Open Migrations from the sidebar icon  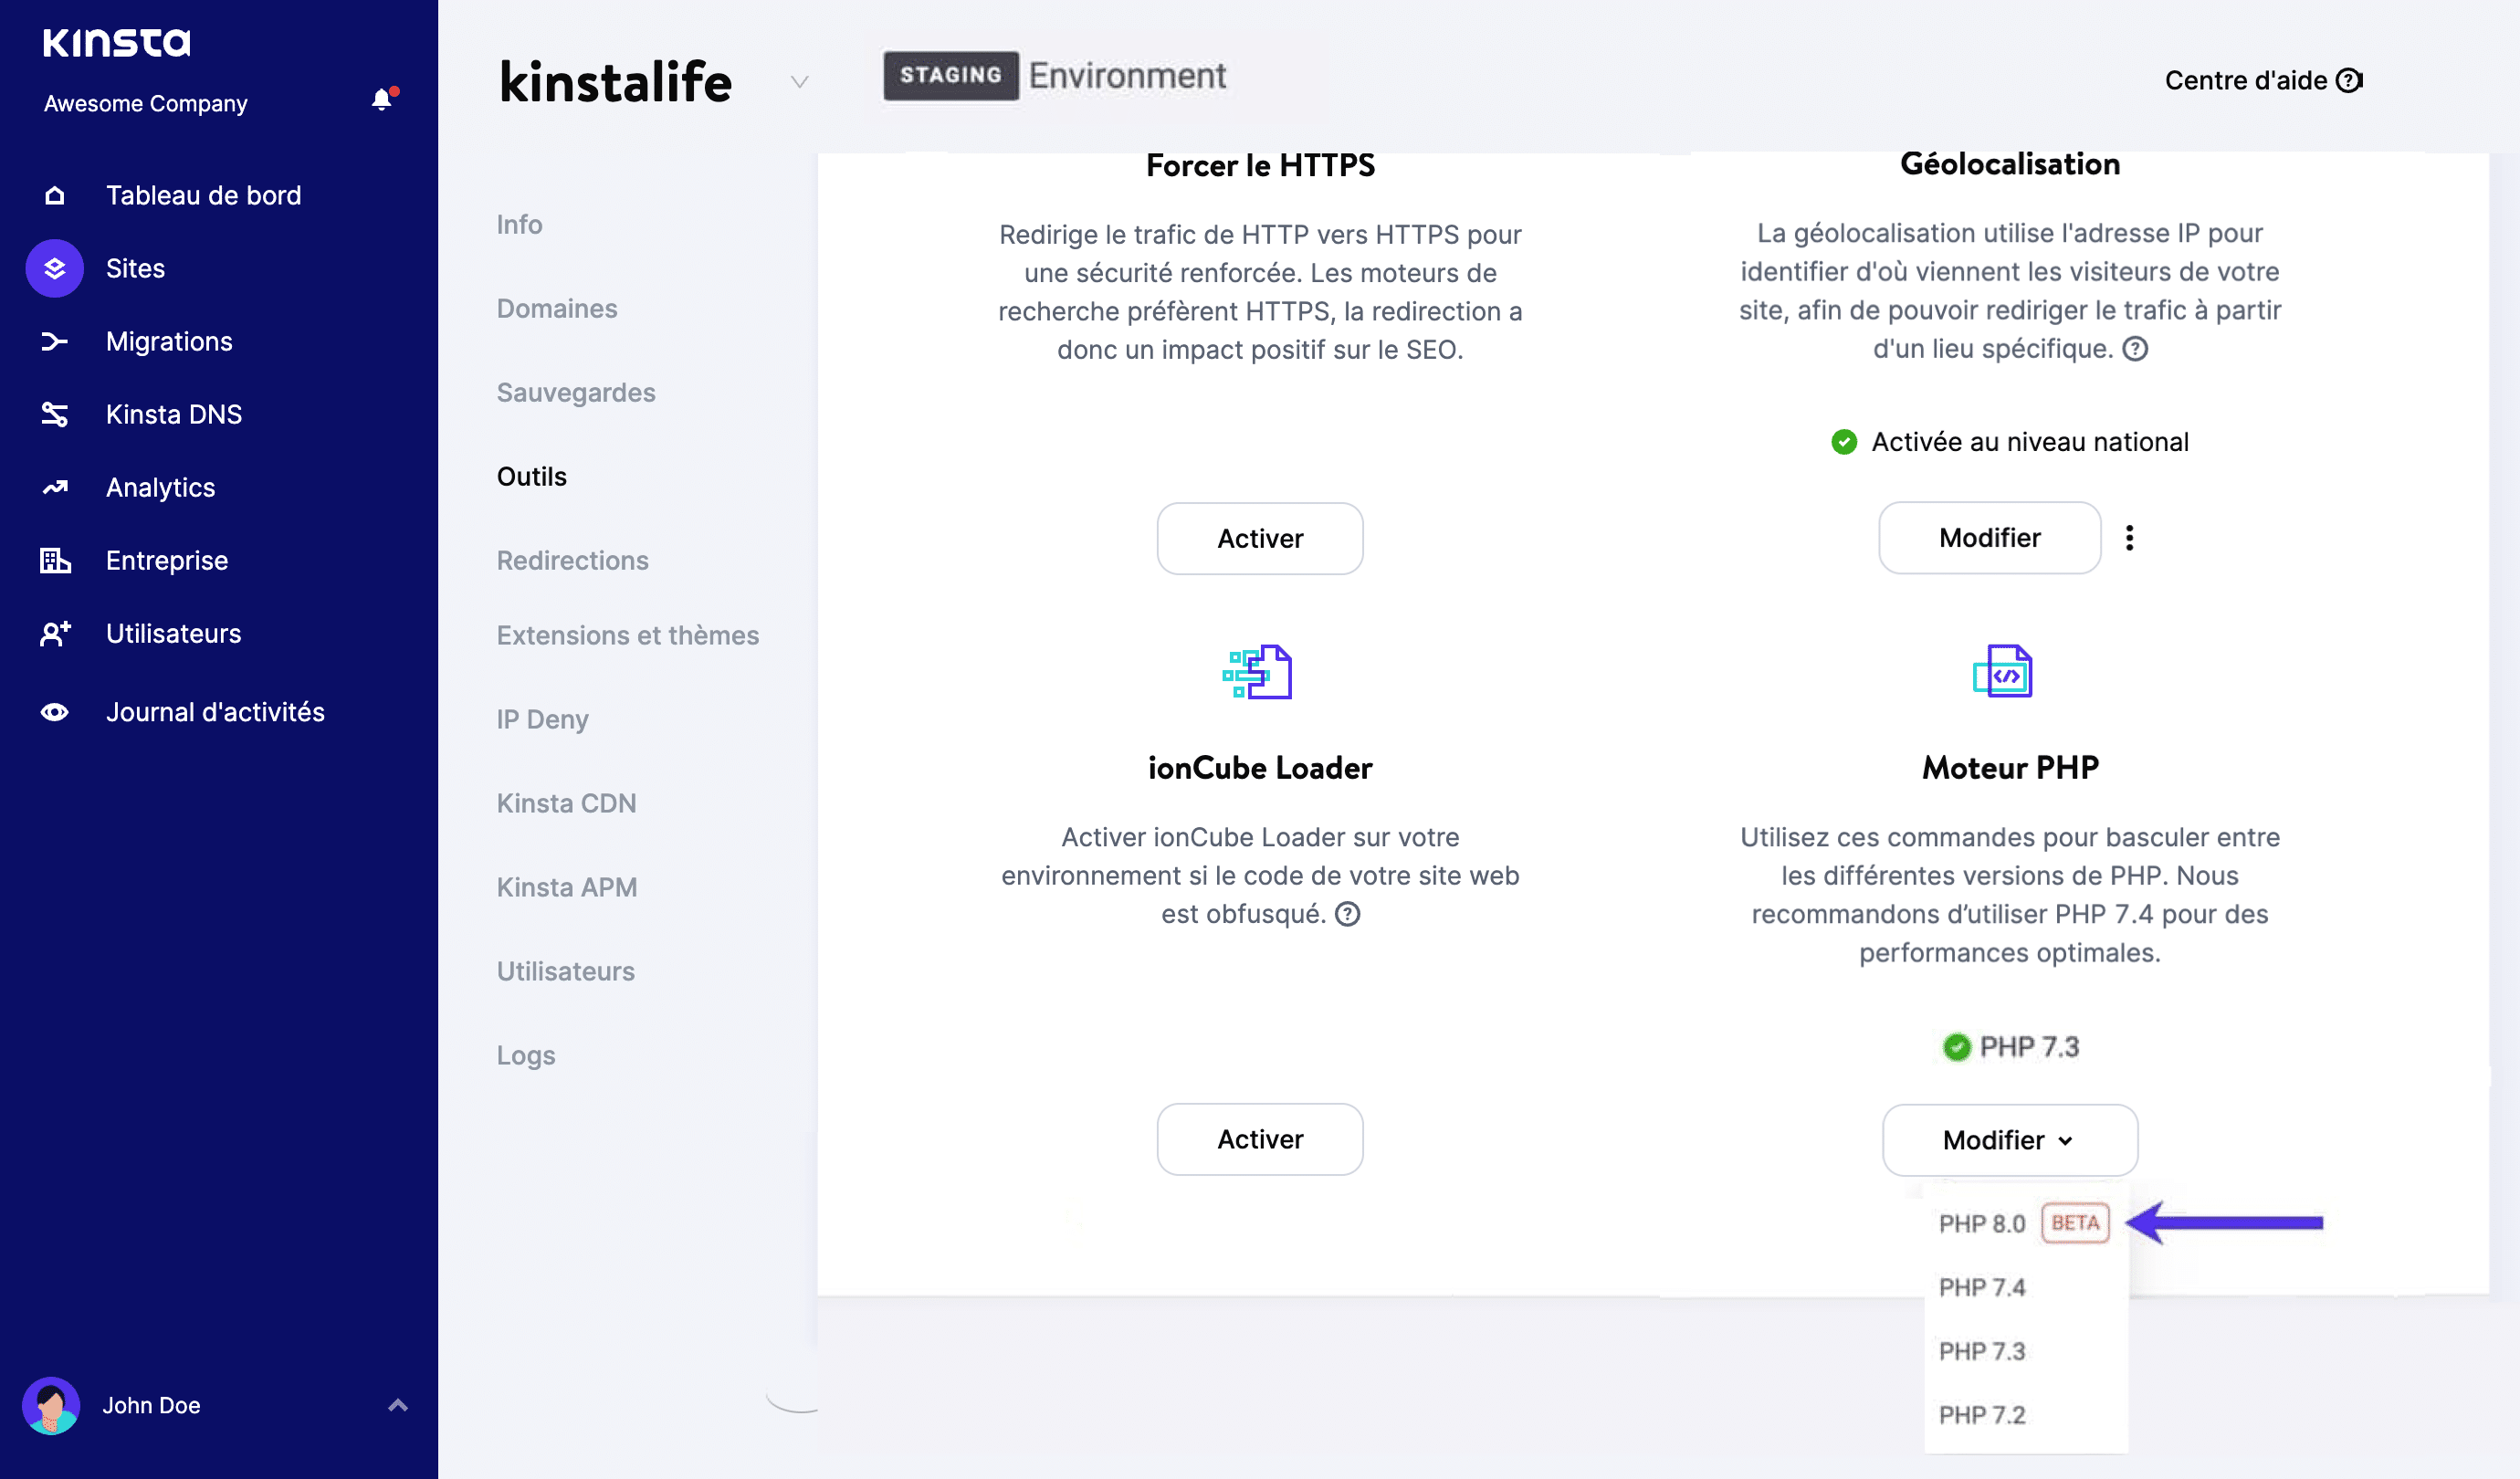(x=54, y=341)
